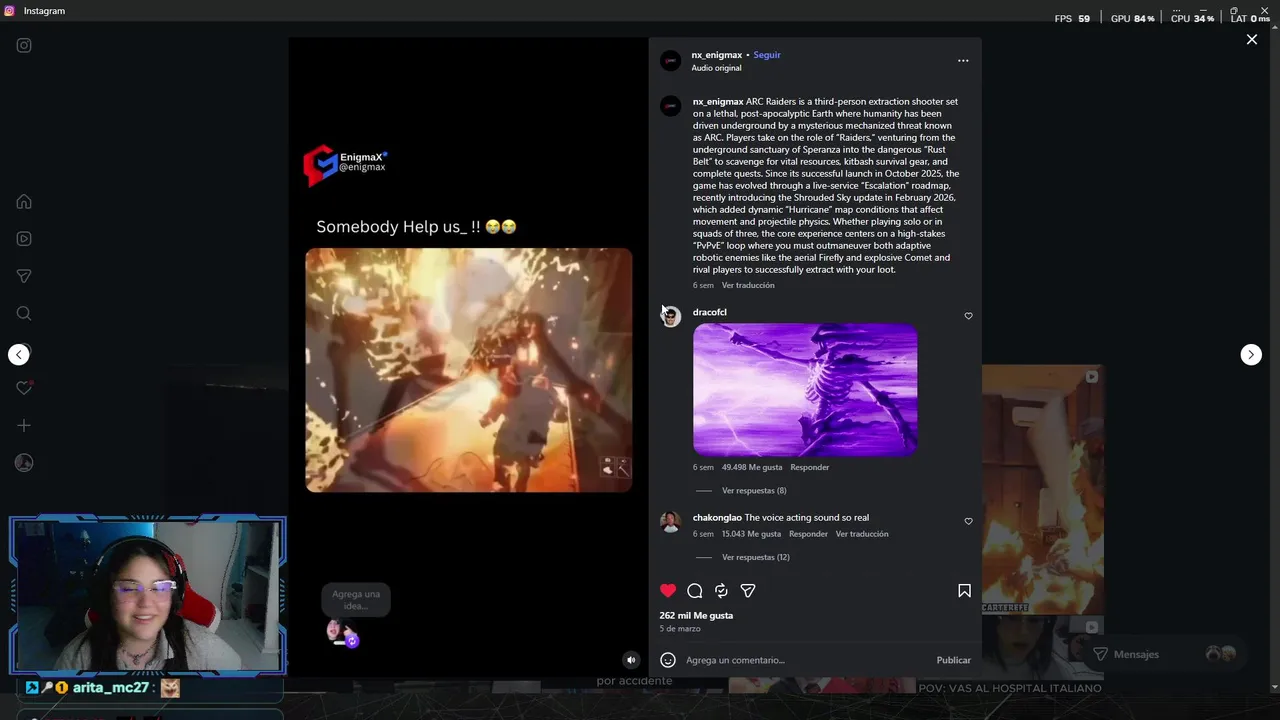Viewport: 1280px width, 720px height.
Task: Go to next post arrow
Action: [1251, 354]
